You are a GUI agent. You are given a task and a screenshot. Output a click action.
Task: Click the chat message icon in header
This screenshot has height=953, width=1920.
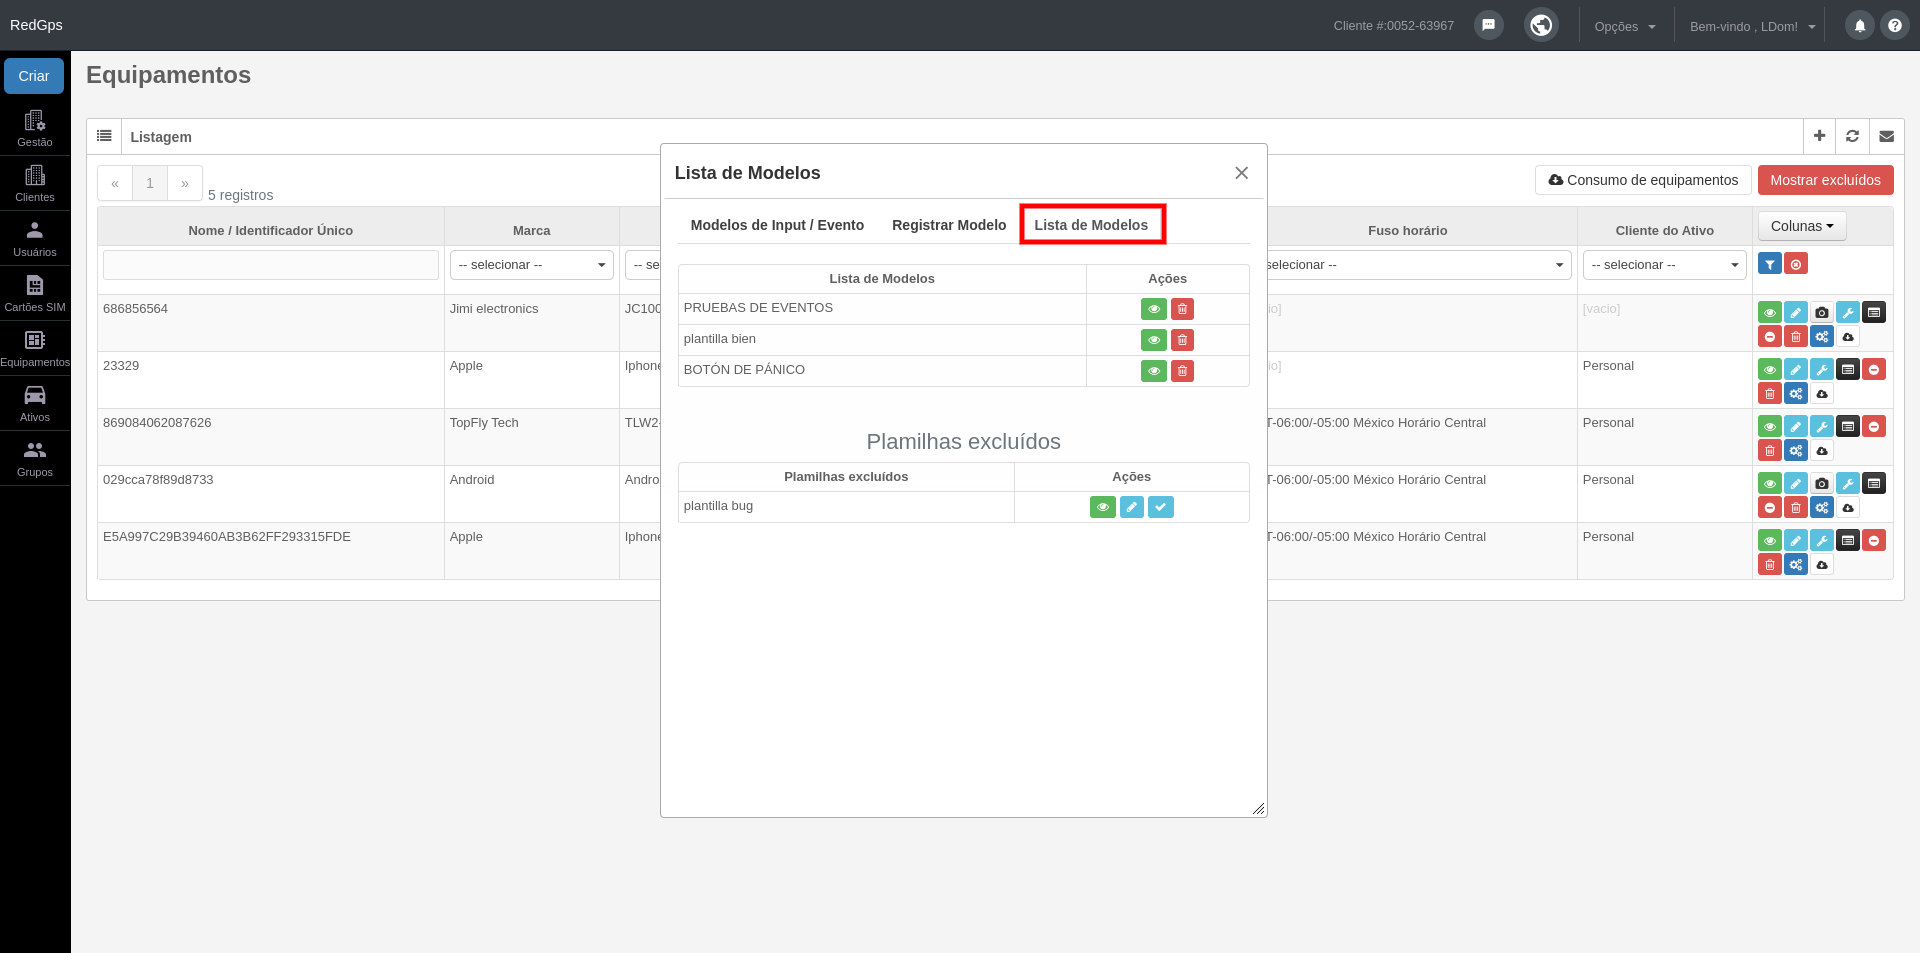(x=1488, y=25)
